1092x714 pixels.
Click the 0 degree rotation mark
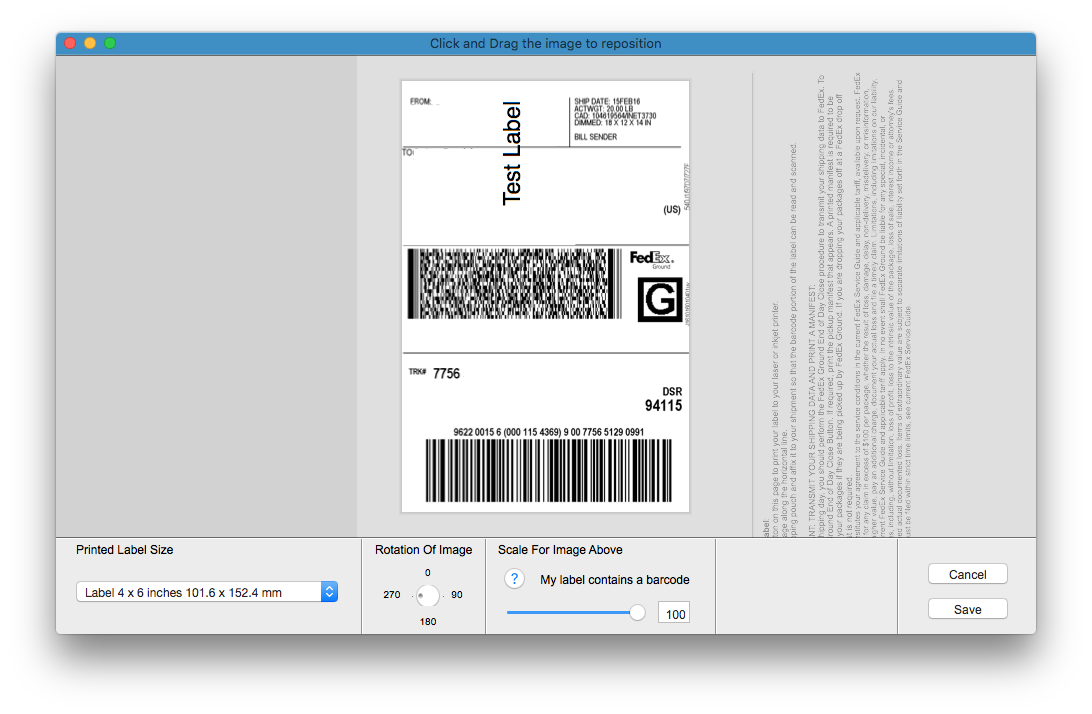click(x=428, y=572)
